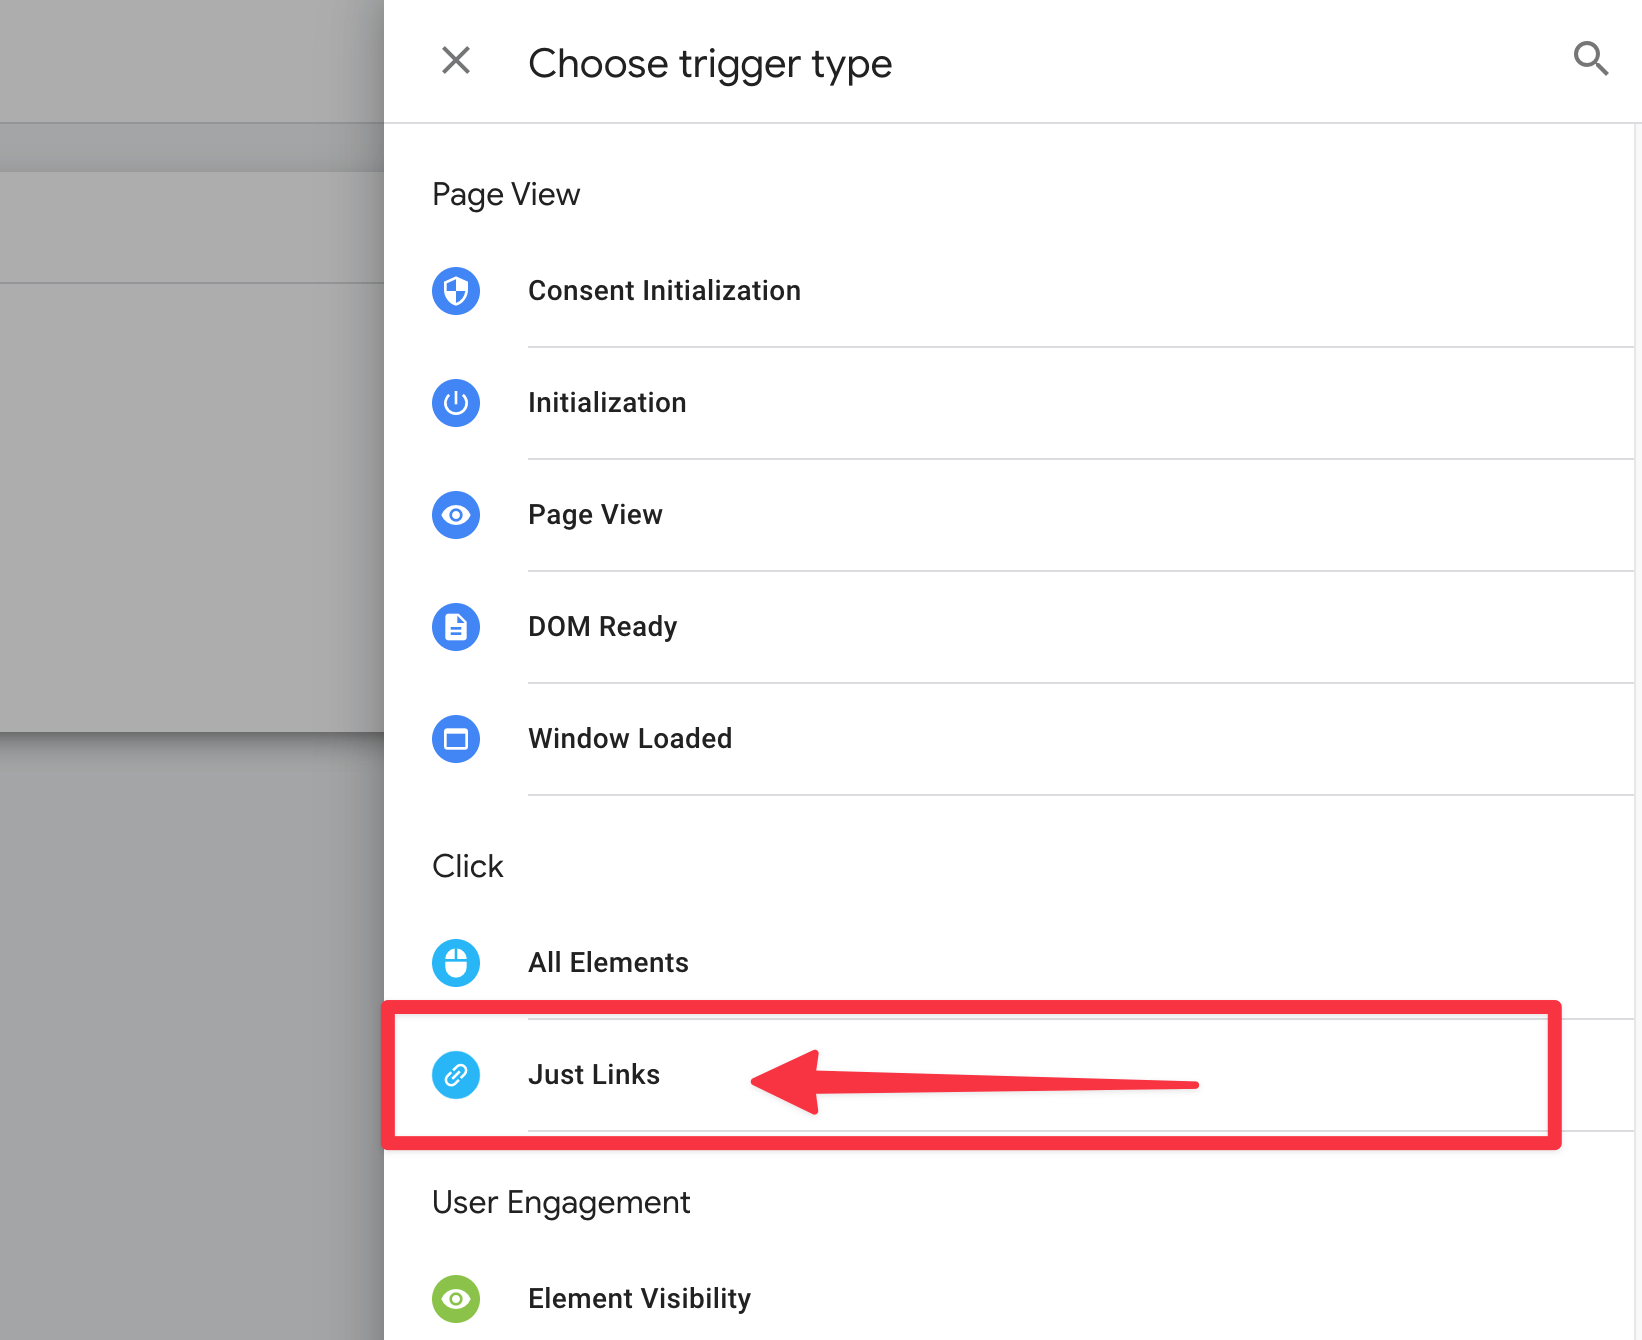Click the Initialization power icon
Image resolution: width=1642 pixels, height=1340 pixels.
(x=456, y=403)
